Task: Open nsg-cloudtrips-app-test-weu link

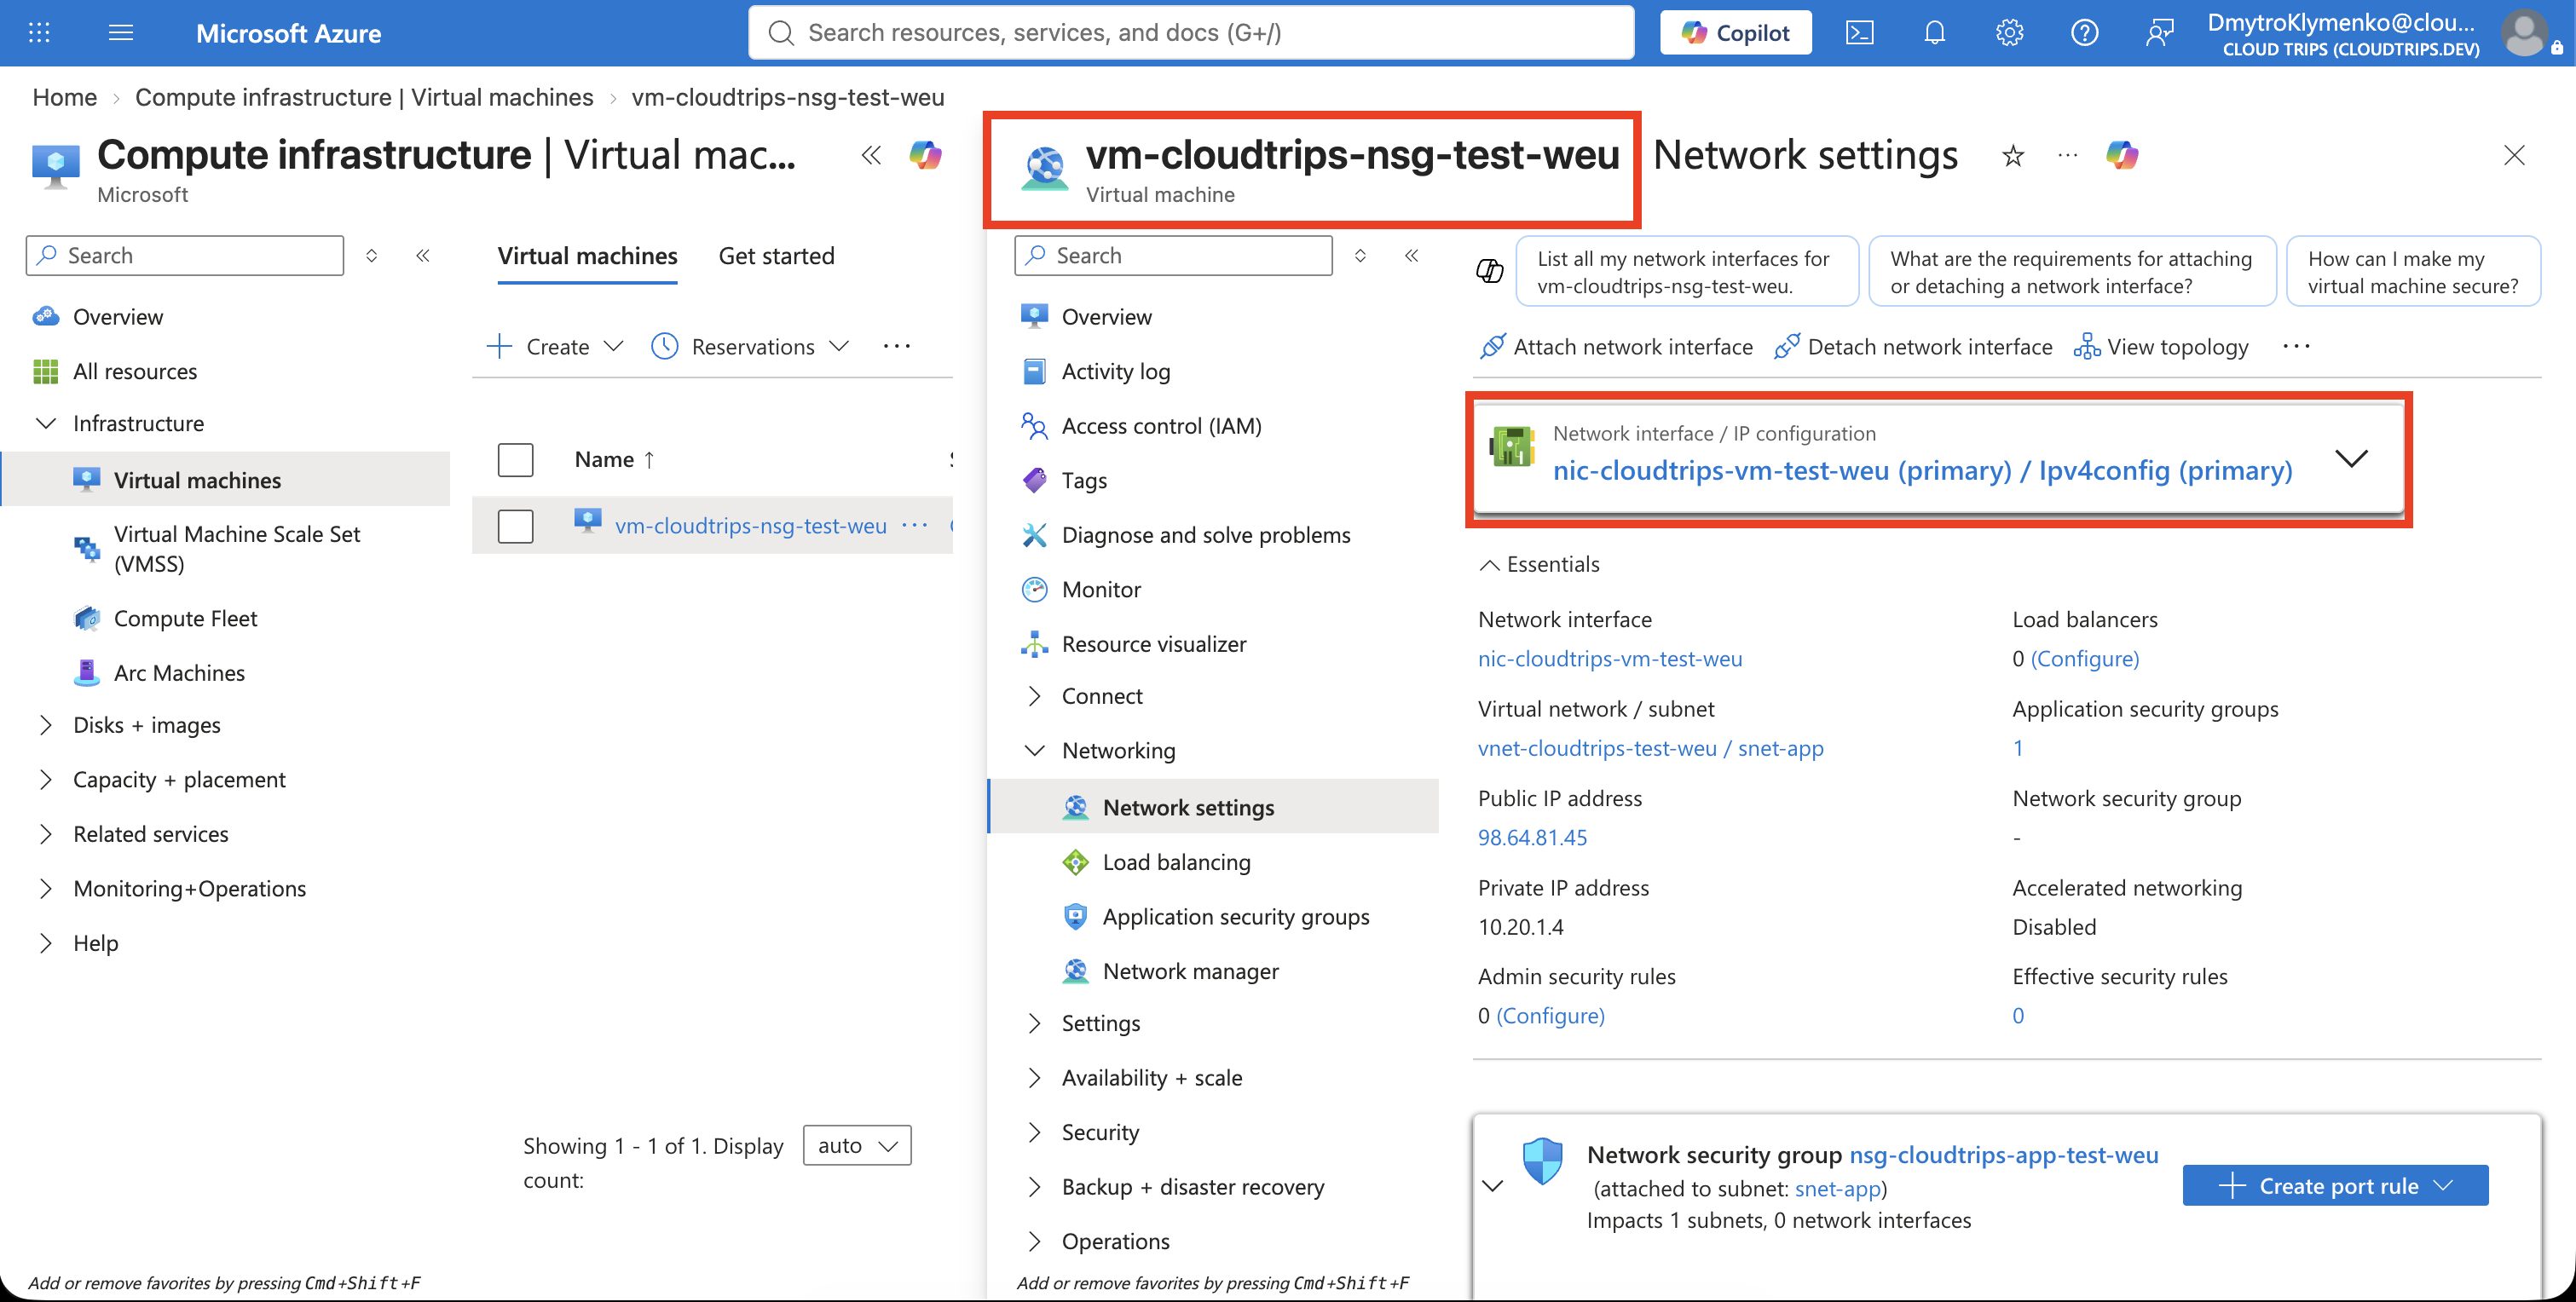Action: (2003, 1155)
